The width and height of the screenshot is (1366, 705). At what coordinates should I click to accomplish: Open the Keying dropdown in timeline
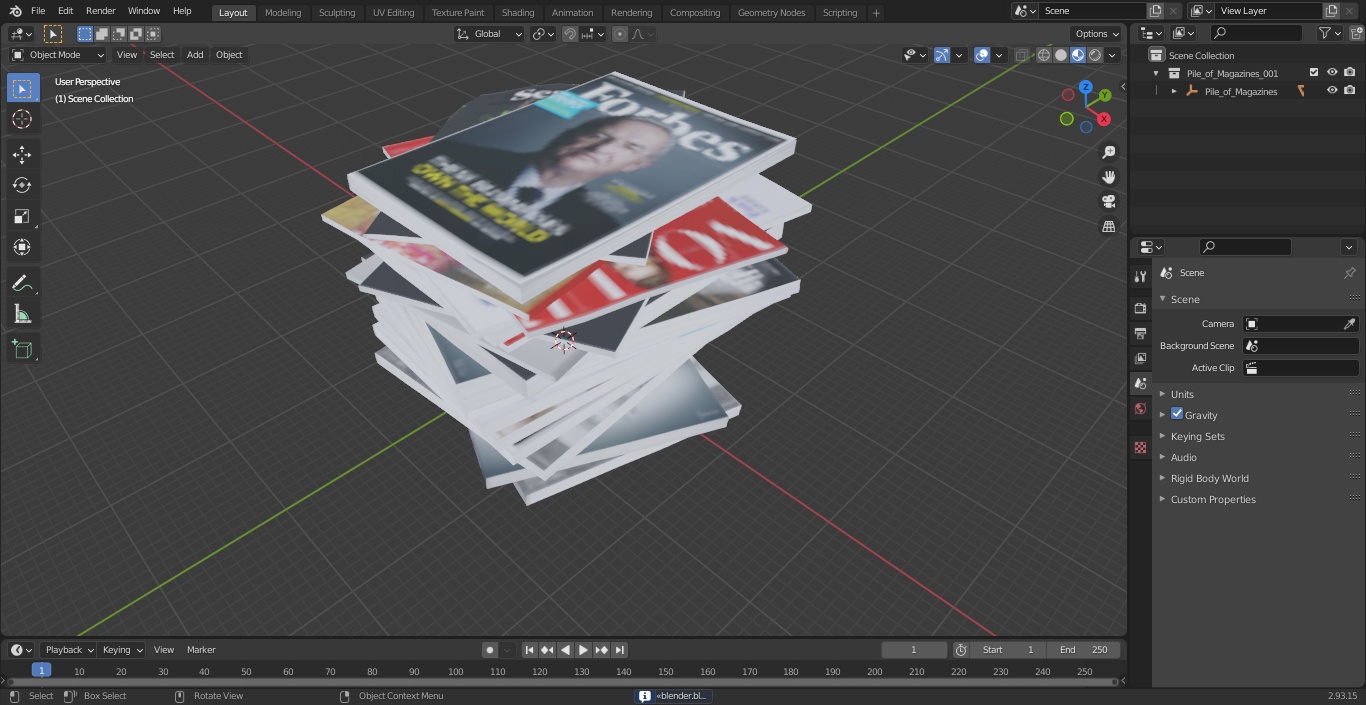[122, 650]
